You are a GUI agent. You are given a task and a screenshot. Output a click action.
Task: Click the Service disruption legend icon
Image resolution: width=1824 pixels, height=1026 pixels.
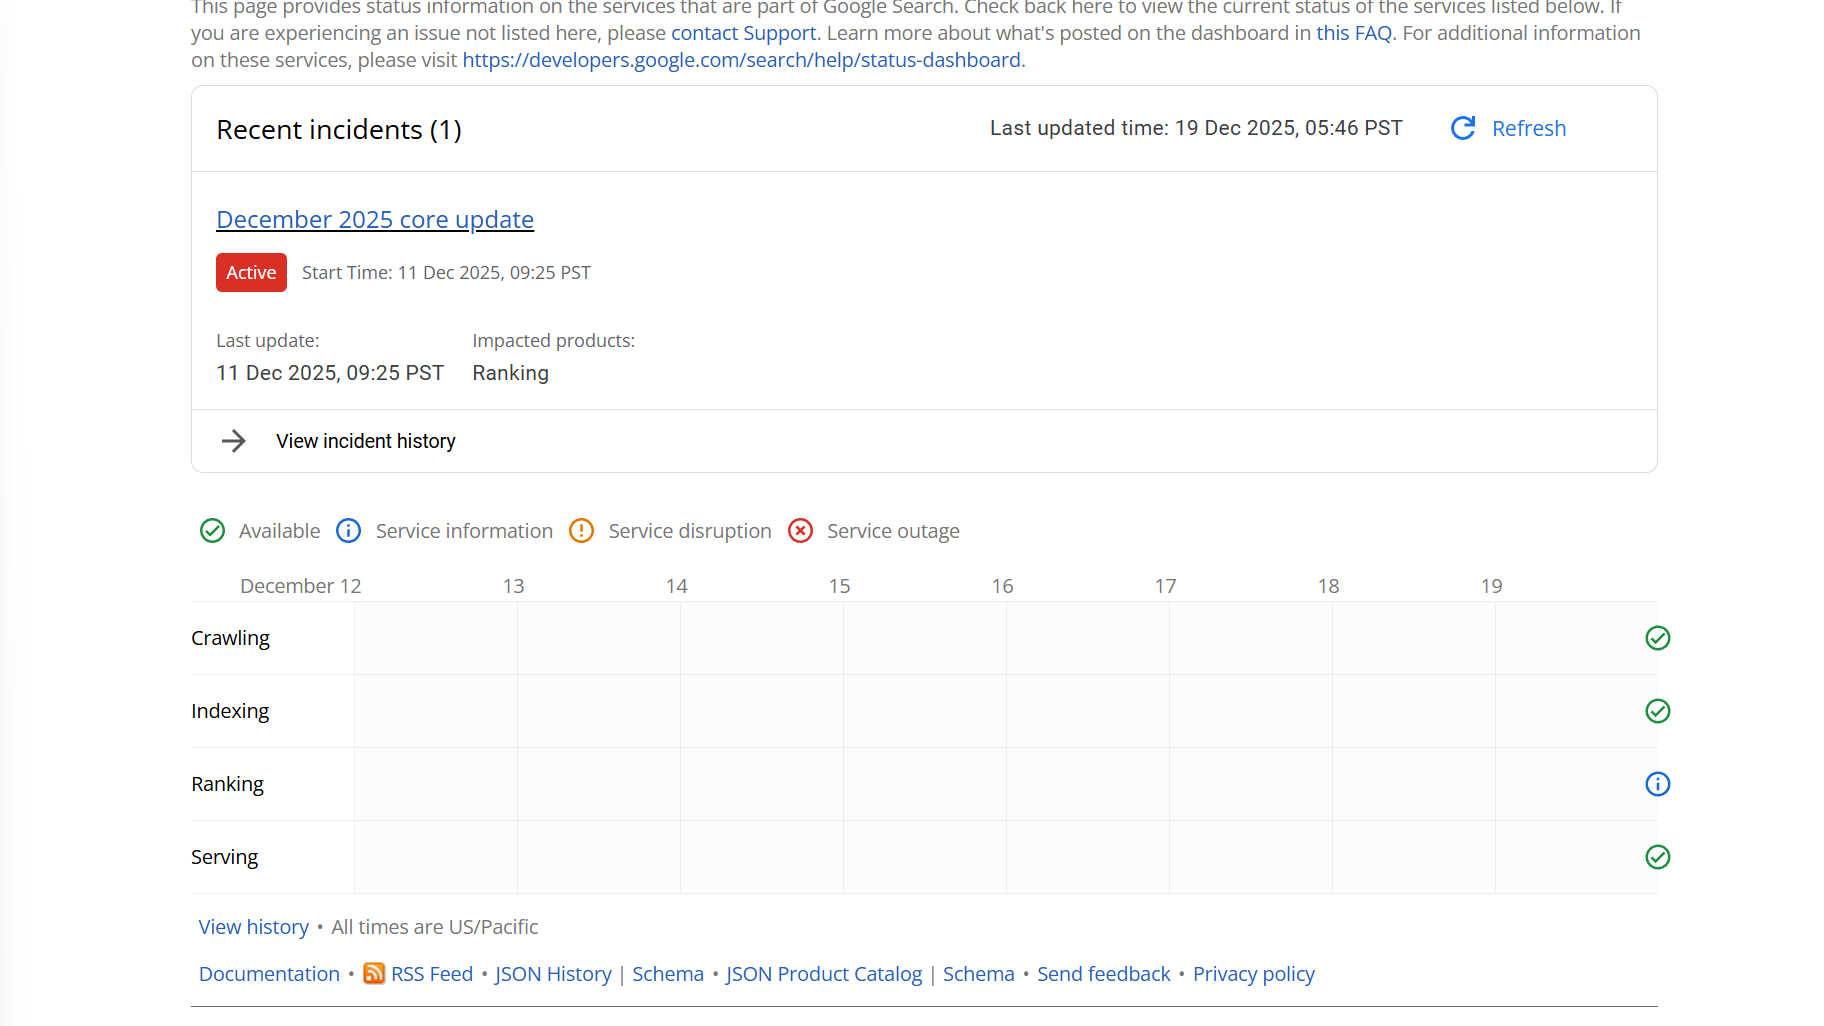[581, 531]
